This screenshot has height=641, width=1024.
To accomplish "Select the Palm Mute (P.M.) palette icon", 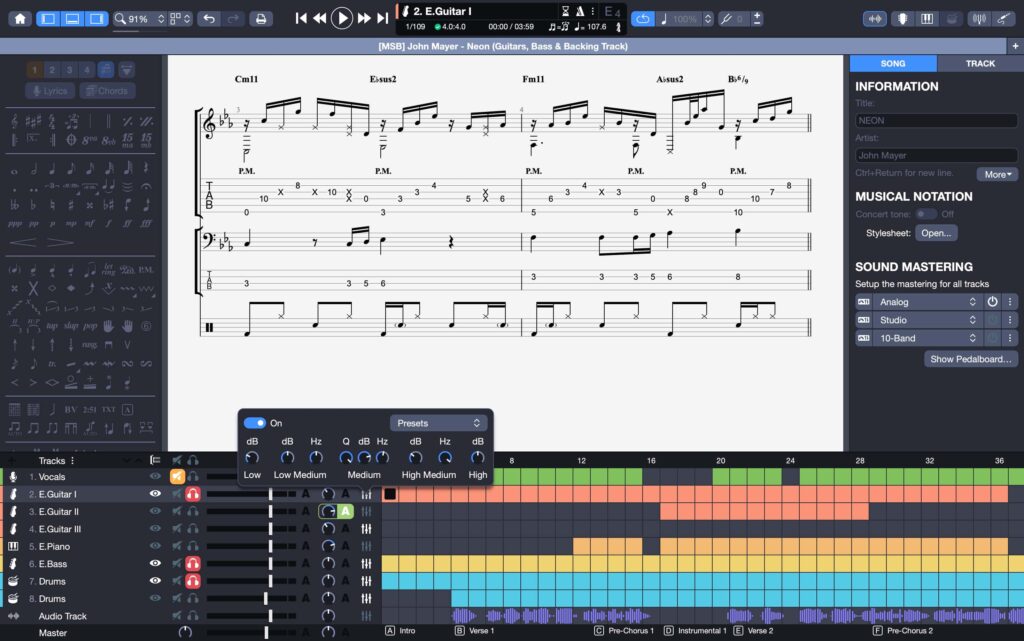I will tap(146, 270).
